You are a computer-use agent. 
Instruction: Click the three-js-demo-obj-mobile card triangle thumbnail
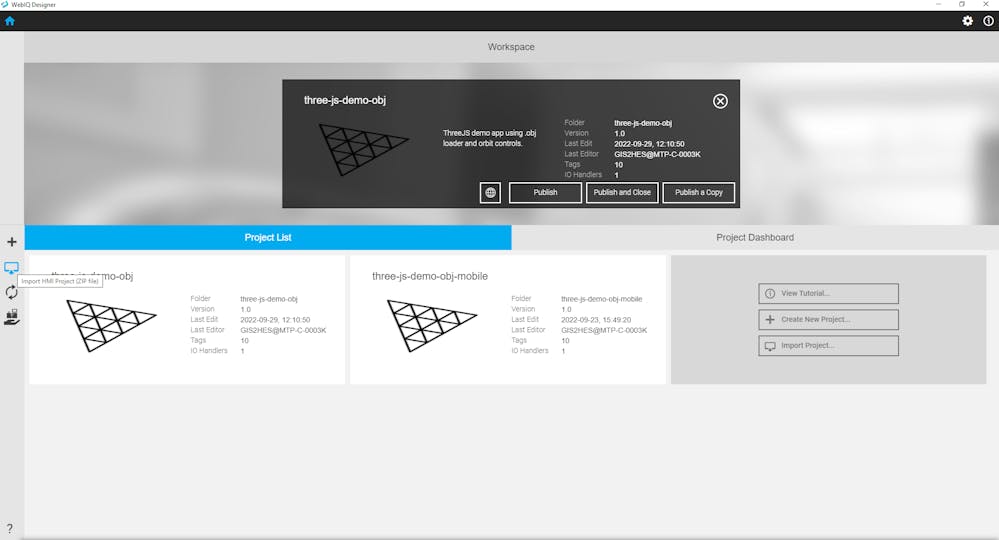tap(432, 325)
